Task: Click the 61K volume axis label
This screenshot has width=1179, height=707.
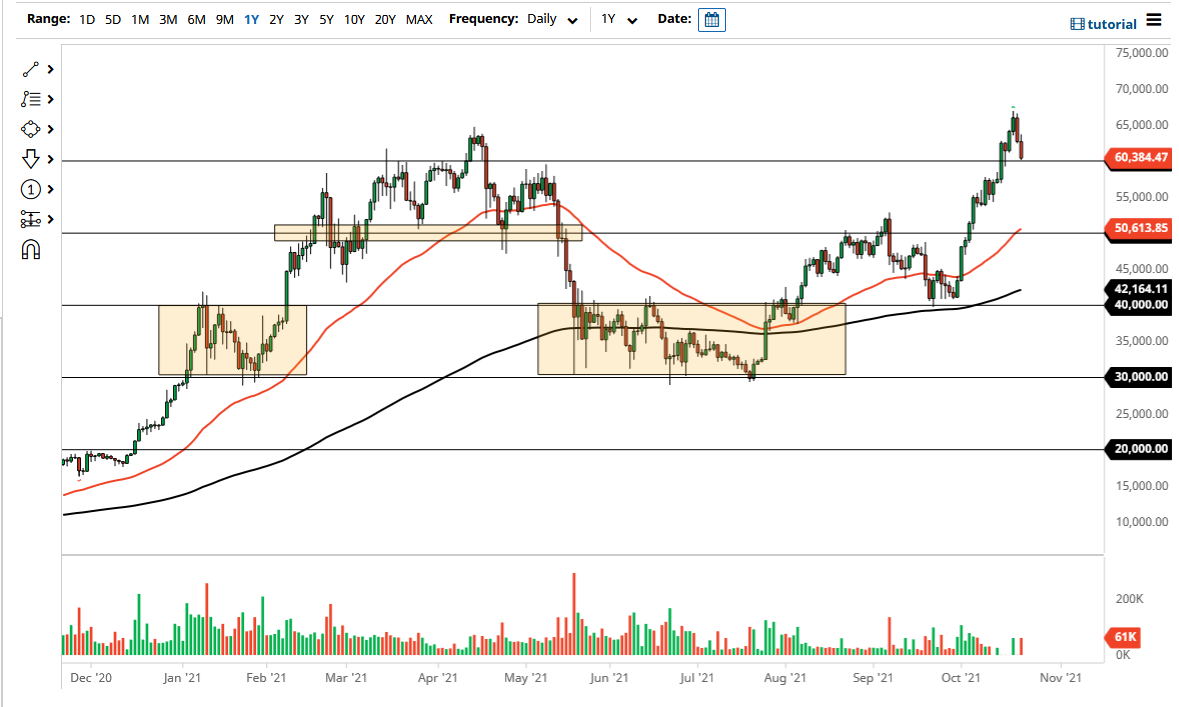Action: tap(1122, 636)
